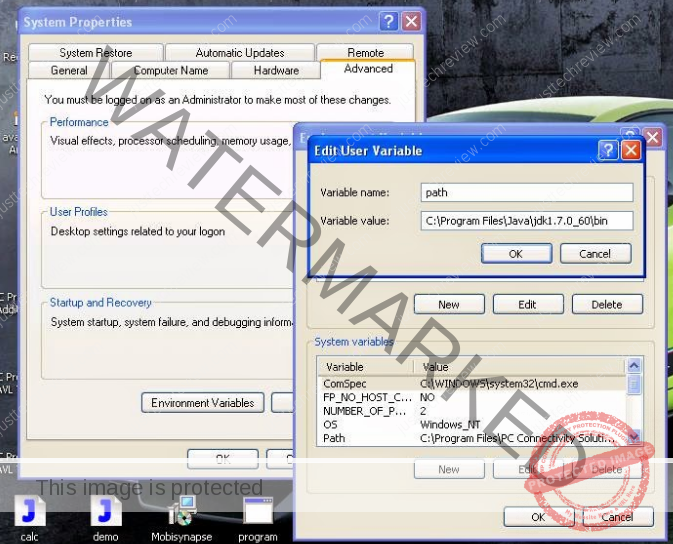This screenshot has height=544, width=673.
Task: Click New under user variables
Action: [449, 304]
